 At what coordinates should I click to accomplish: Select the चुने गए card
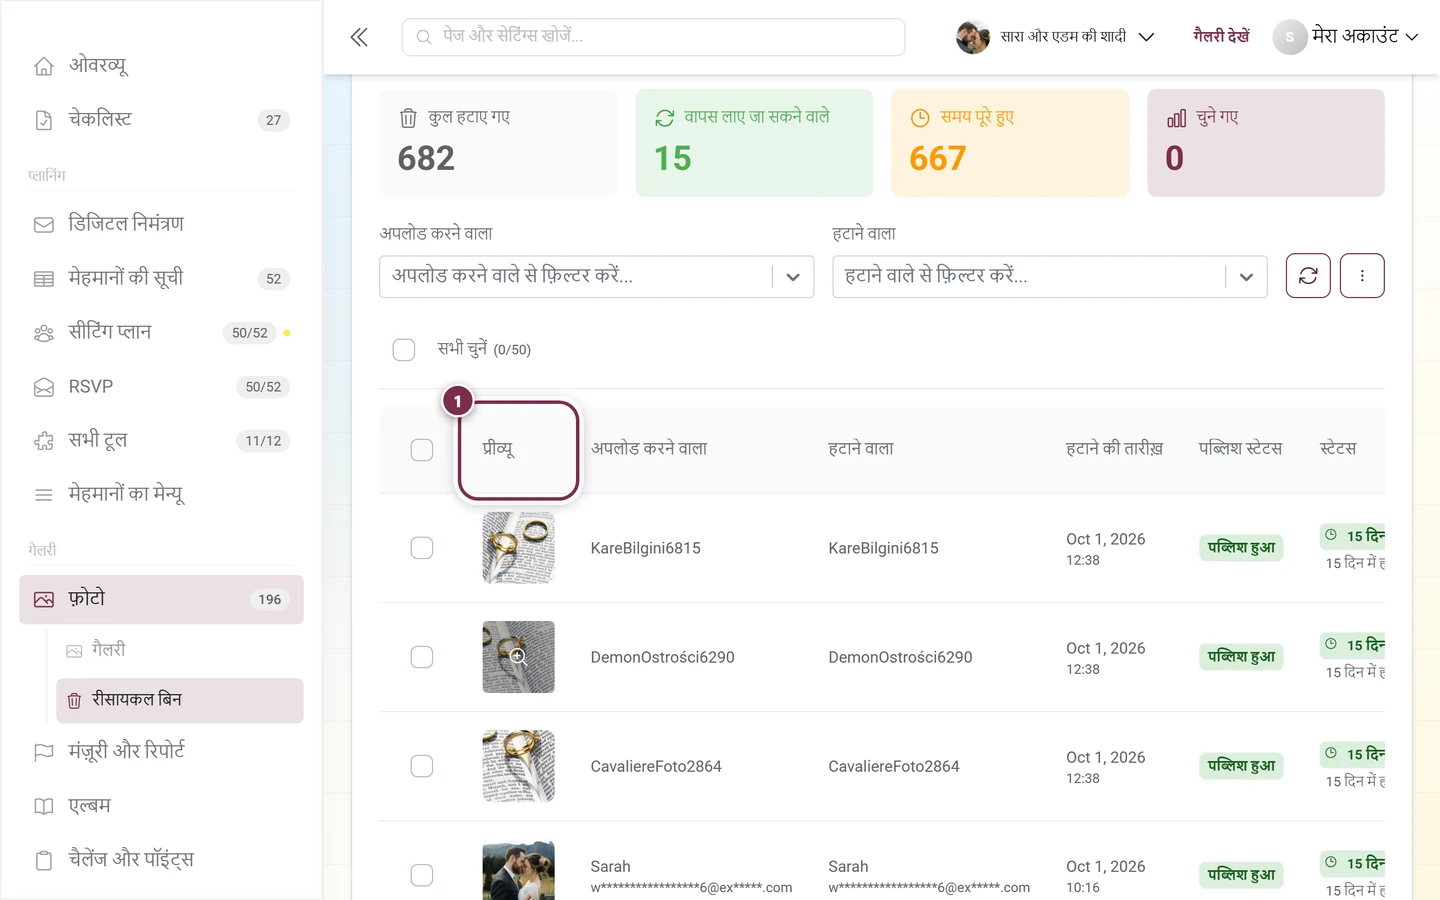tap(1266, 143)
